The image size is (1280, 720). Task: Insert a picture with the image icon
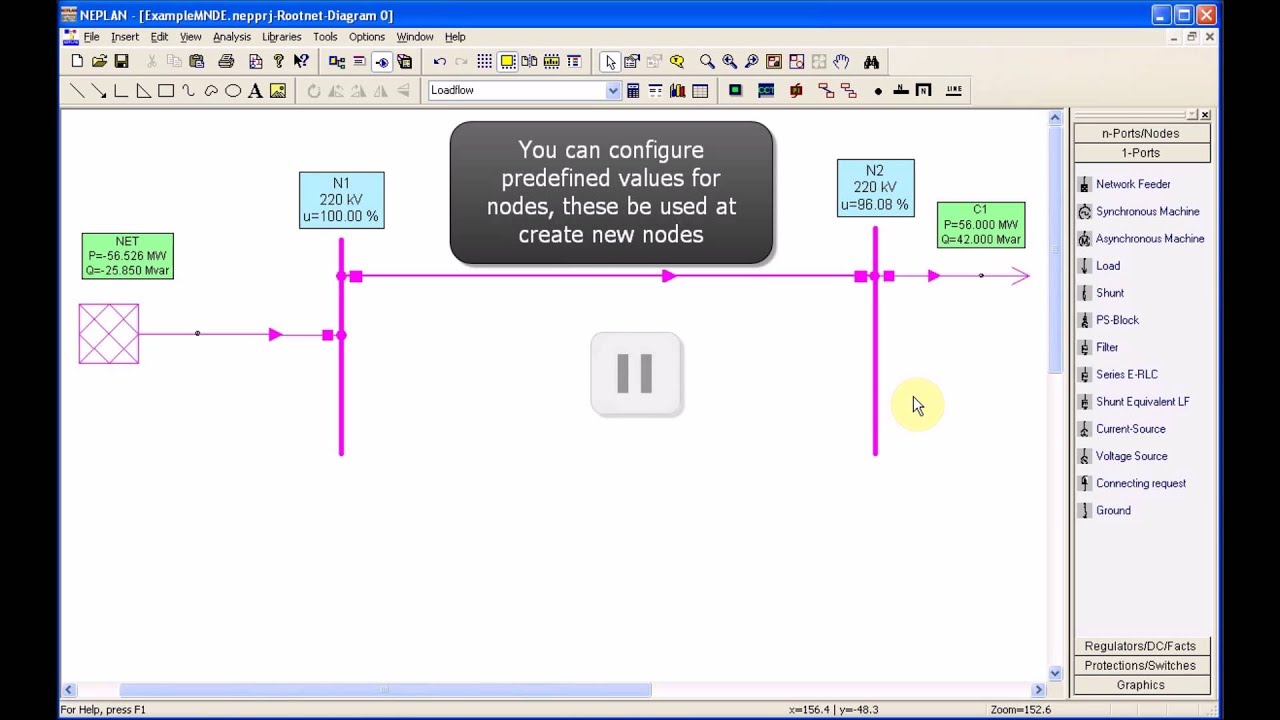tap(278, 91)
